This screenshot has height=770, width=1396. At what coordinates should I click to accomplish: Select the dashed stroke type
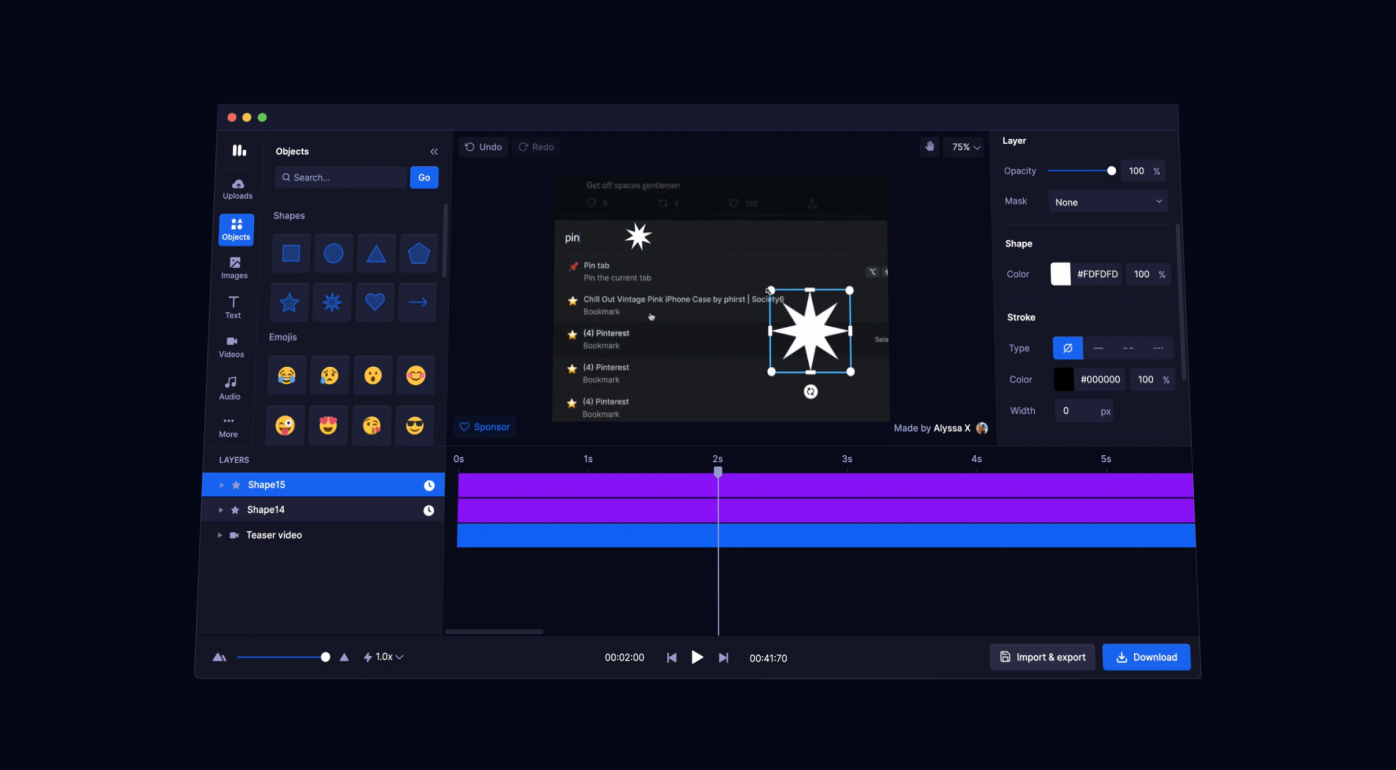(x=1128, y=348)
